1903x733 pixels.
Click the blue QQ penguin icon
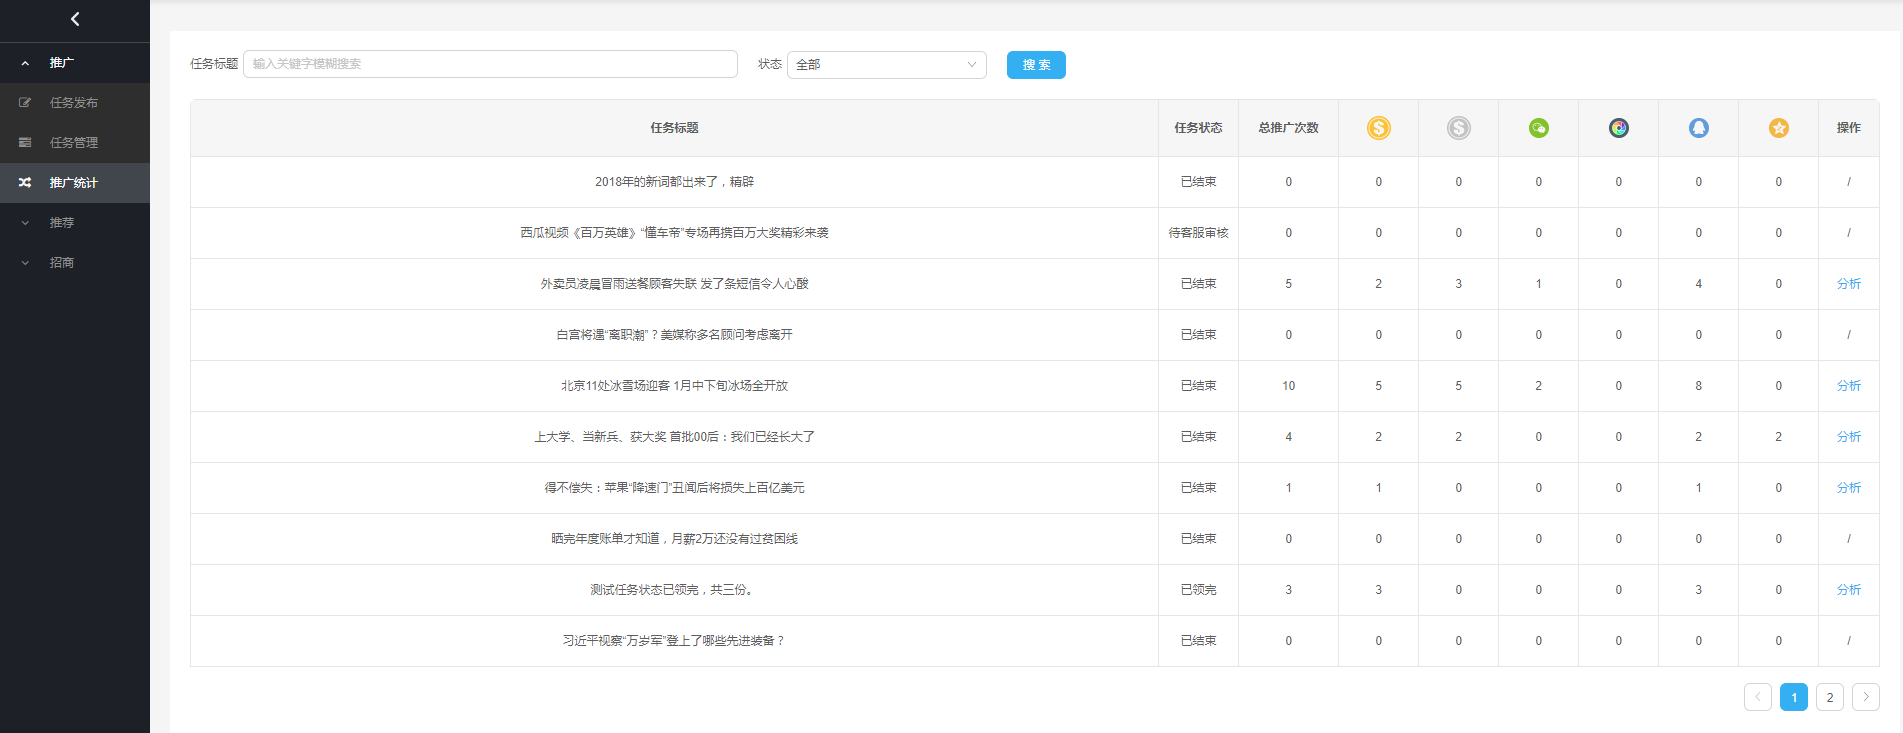pyautogui.click(x=1698, y=128)
